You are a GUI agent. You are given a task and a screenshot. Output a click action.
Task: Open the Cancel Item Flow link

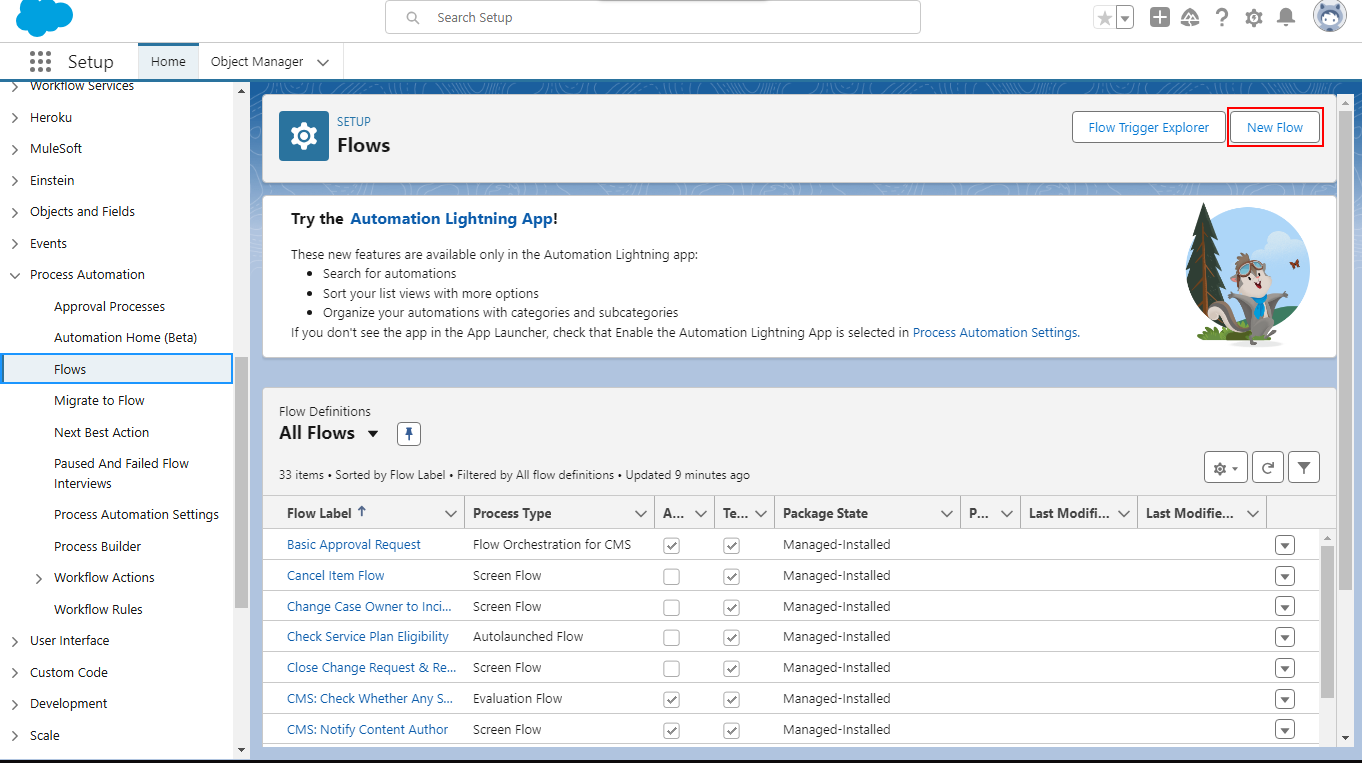pyautogui.click(x=336, y=576)
